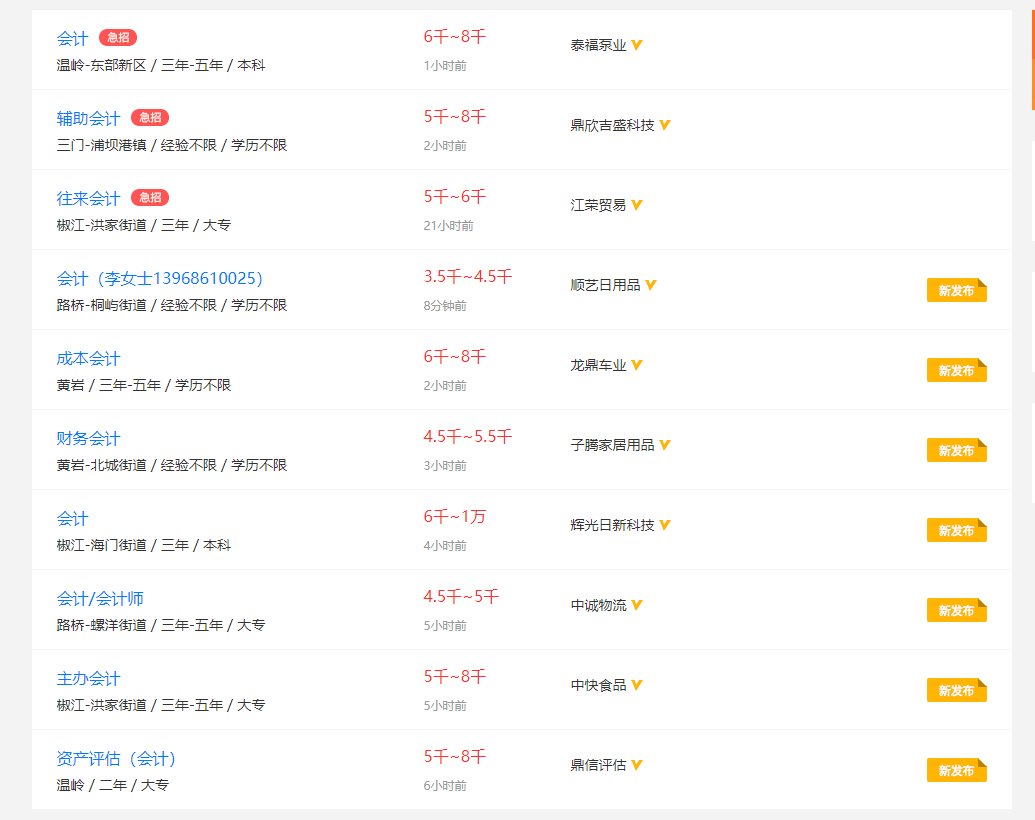Click the 急招 badge next to 会计
This screenshot has width=1035, height=820.
pos(118,38)
